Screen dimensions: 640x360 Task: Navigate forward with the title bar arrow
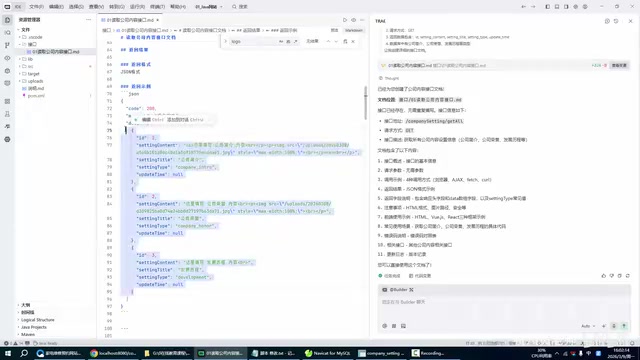533,7
